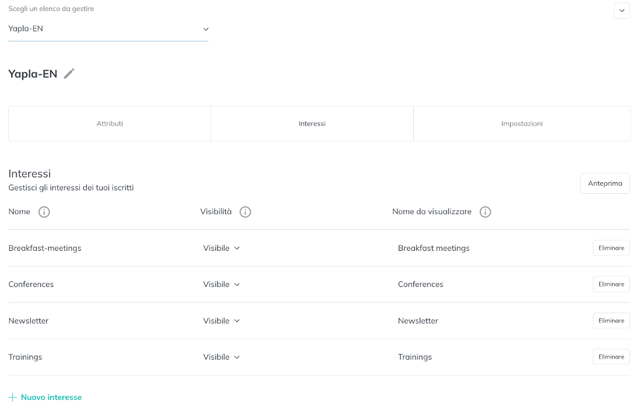Open visibility dropdown for Newsletter
640x411 pixels.
point(221,321)
